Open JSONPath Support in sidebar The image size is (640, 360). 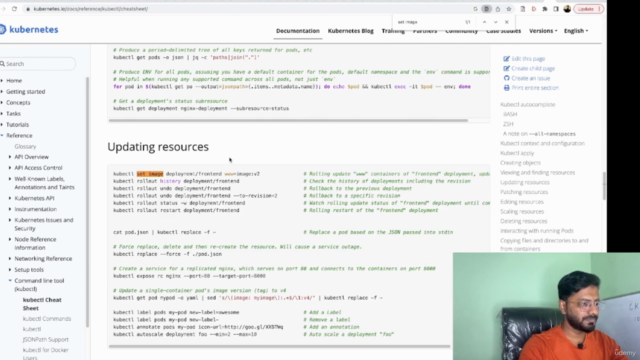click(x=46, y=340)
